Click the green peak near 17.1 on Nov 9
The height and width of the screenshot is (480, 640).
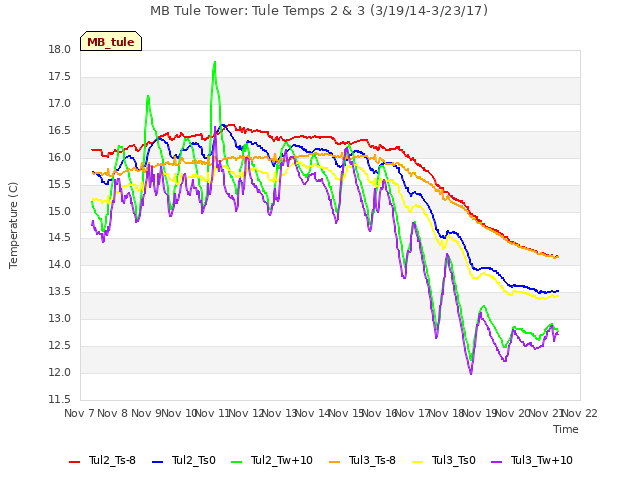(x=148, y=97)
